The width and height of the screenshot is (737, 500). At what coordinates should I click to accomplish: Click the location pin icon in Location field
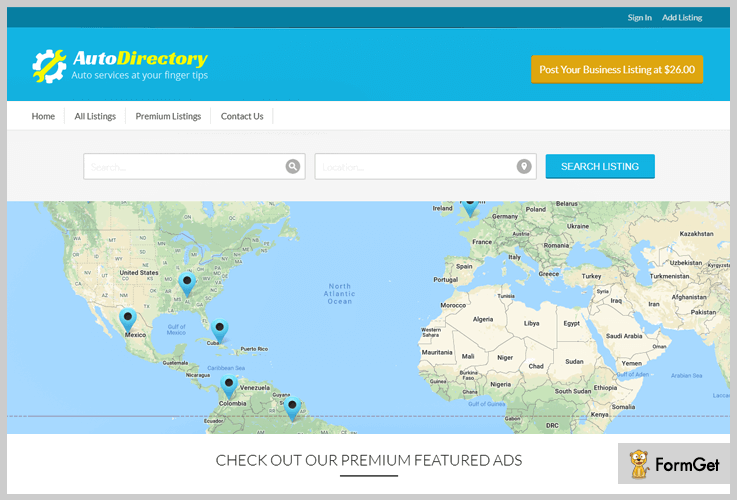click(524, 166)
